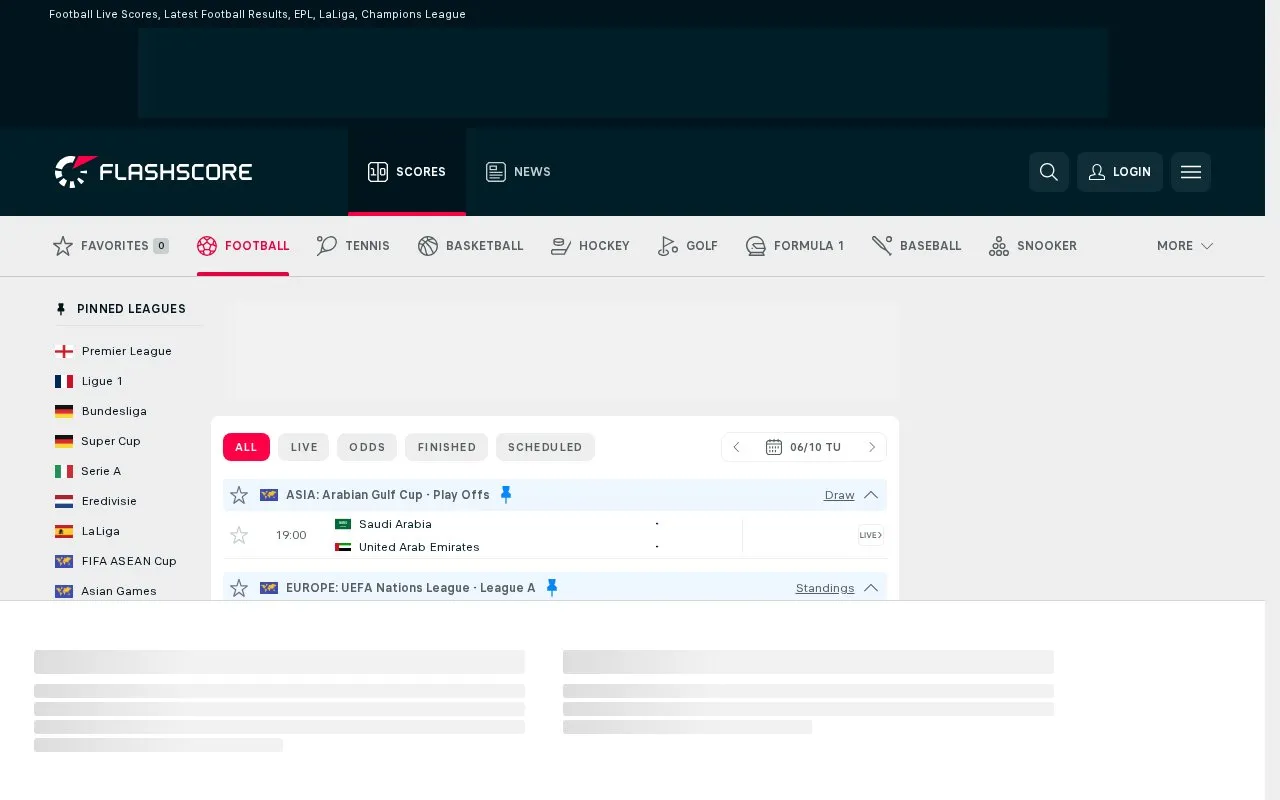Viewport: 1280px width, 800px height.
Task: Select the BASEBALL sport tab
Action: click(916, 246)
